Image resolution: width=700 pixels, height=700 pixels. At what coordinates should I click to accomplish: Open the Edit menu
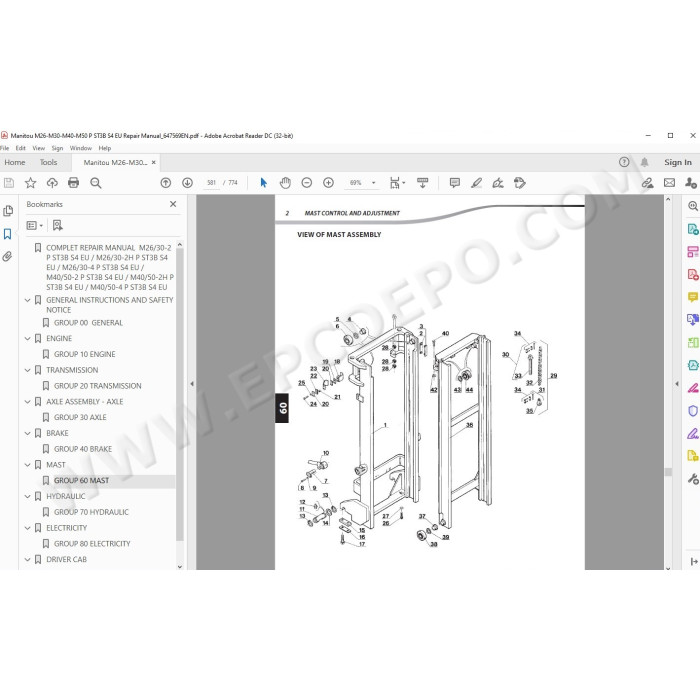click(x=21, y=148)
